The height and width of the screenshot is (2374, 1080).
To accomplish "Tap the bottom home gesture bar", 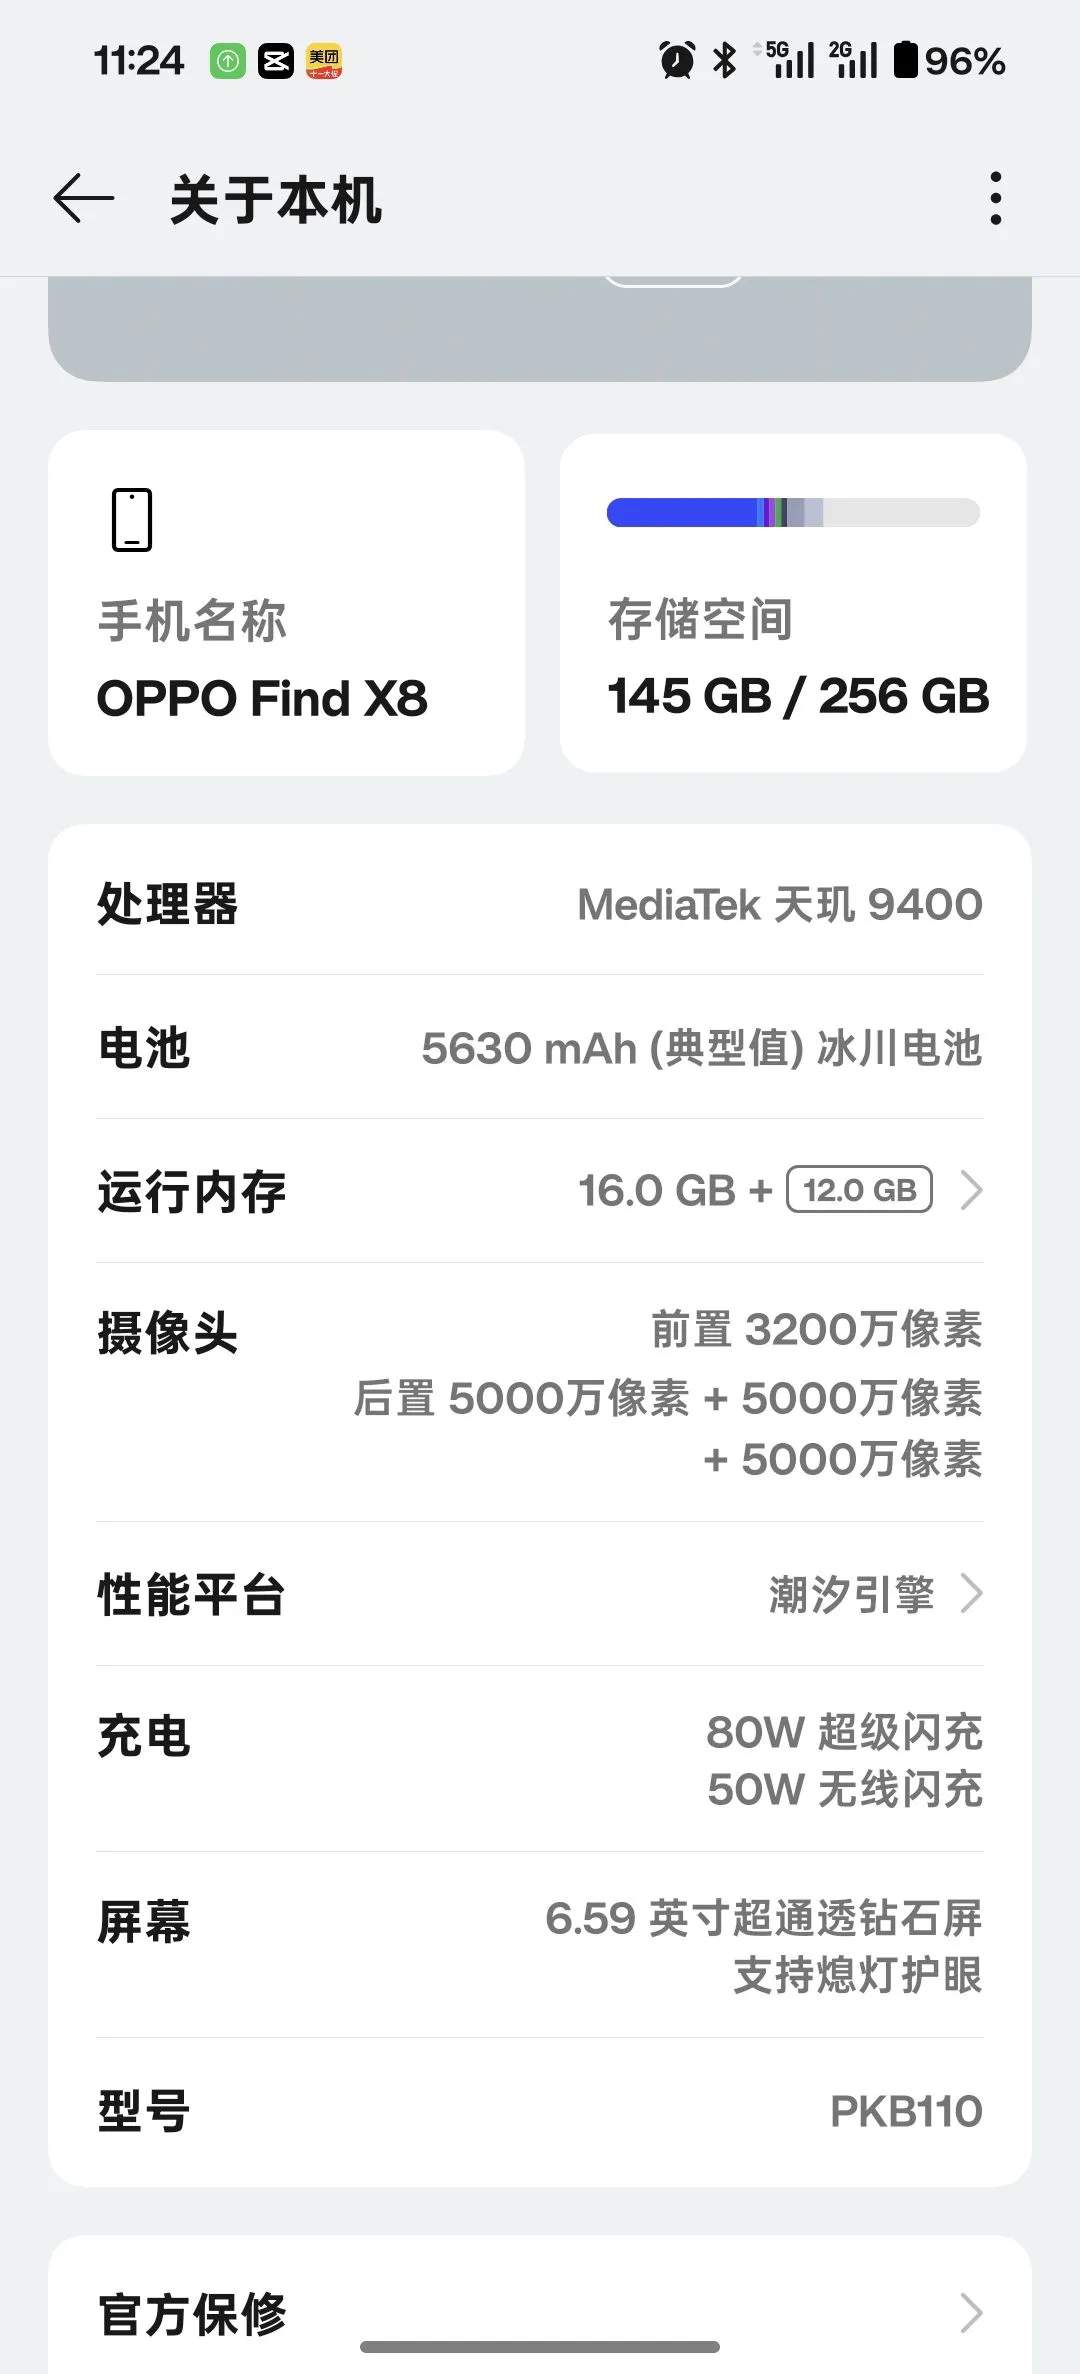I will [x=540, y=2347].
